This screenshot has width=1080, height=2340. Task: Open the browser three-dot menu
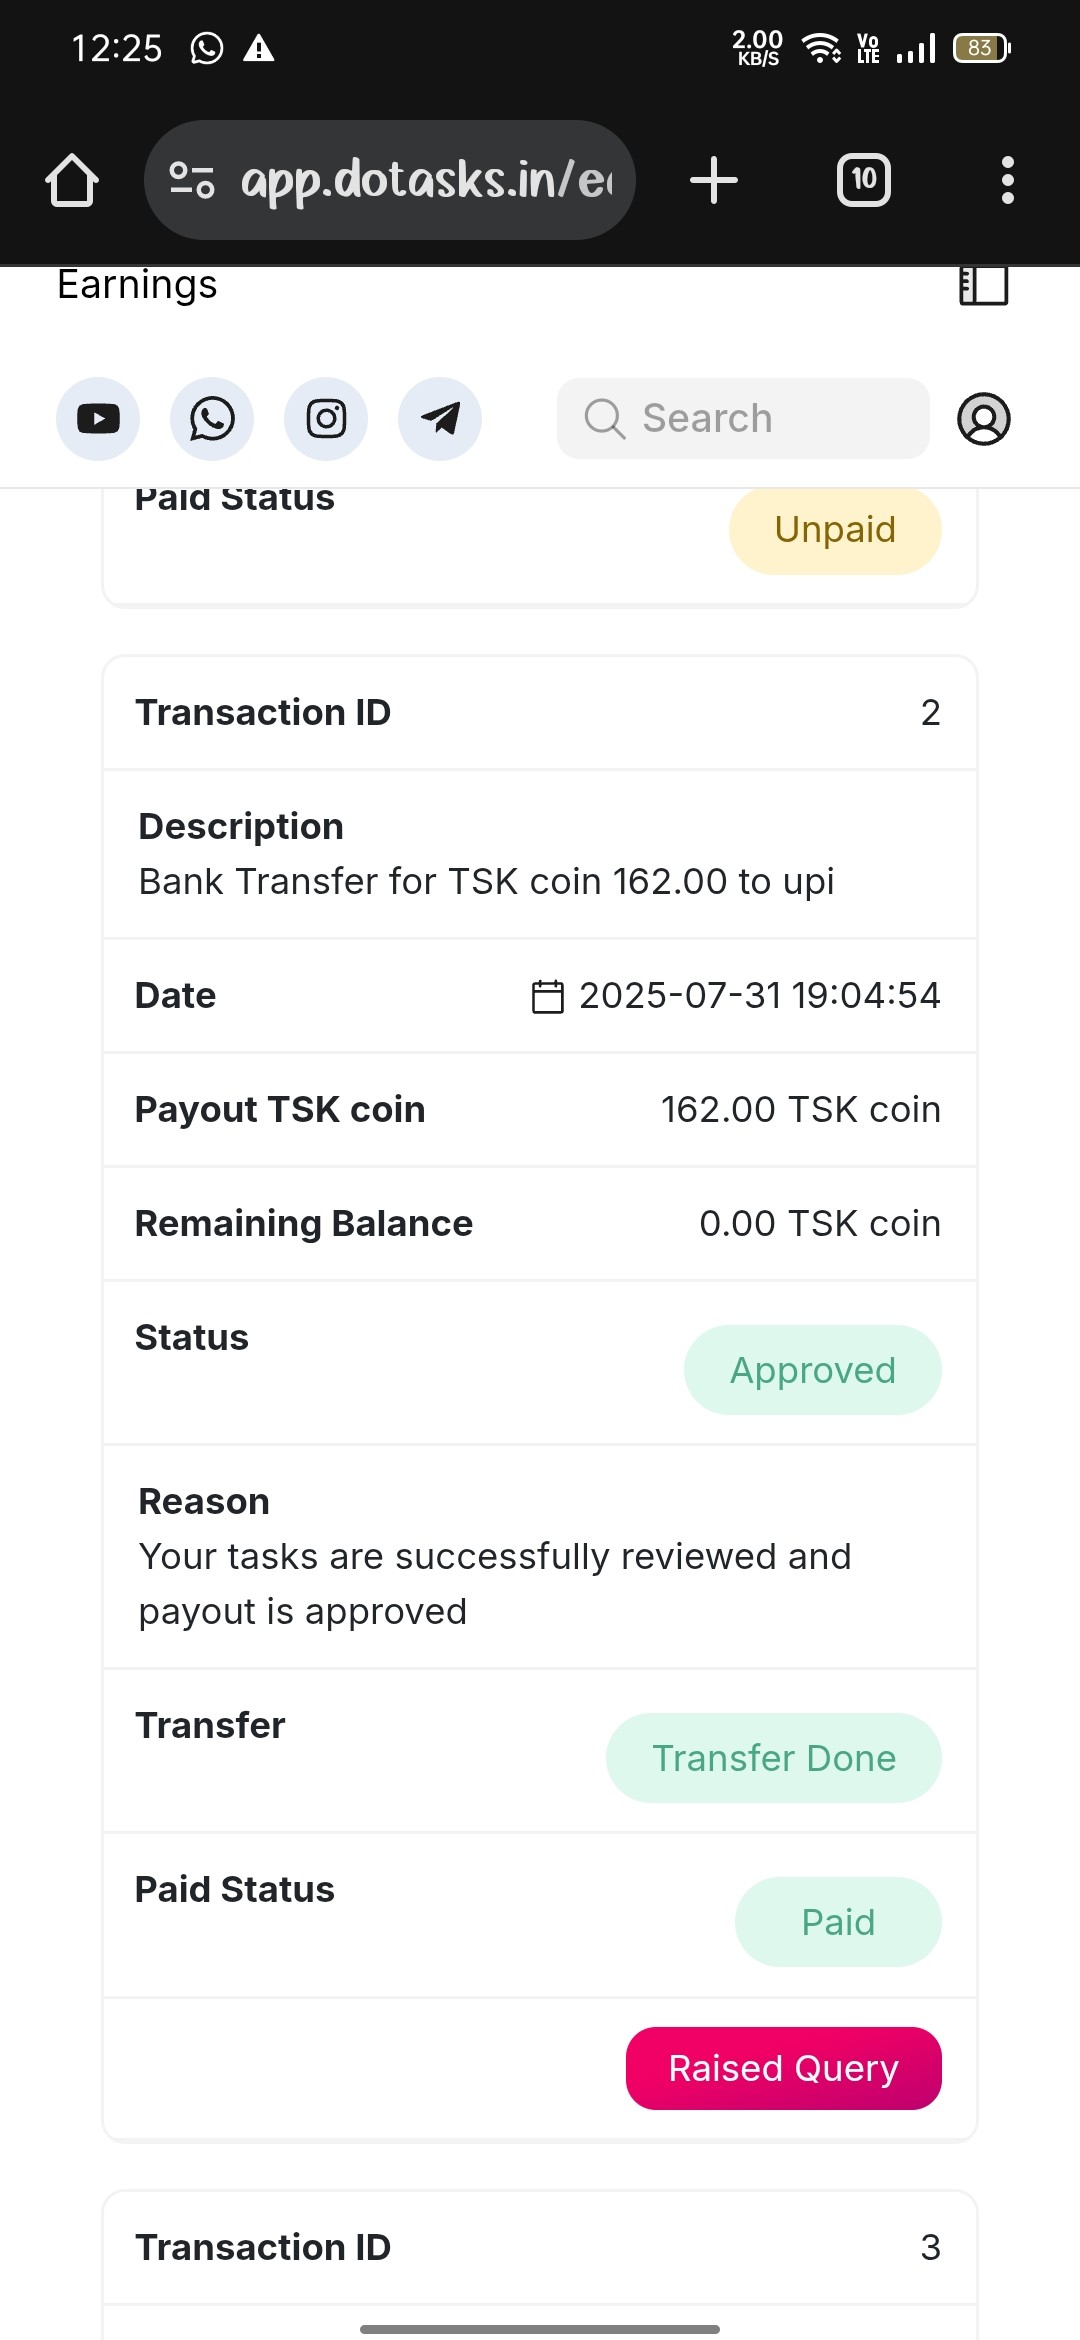1007,180
